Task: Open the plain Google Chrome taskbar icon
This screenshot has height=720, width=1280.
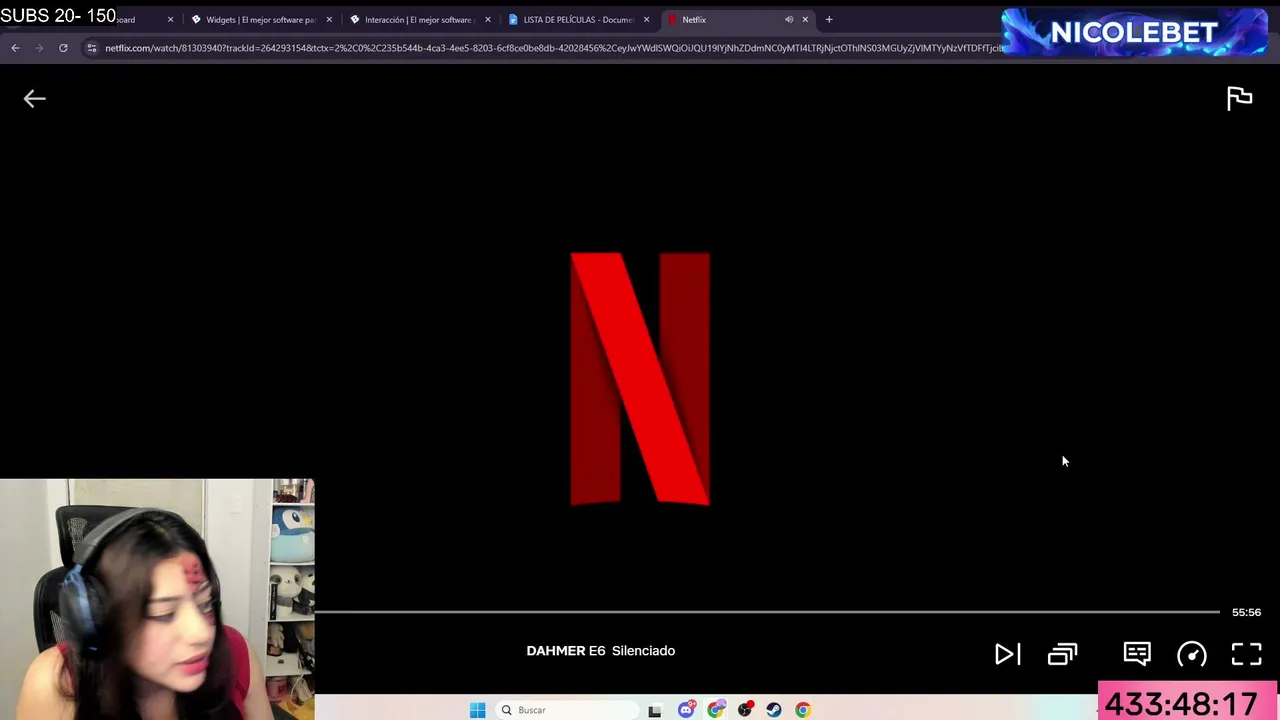Action: pos(803,710)
